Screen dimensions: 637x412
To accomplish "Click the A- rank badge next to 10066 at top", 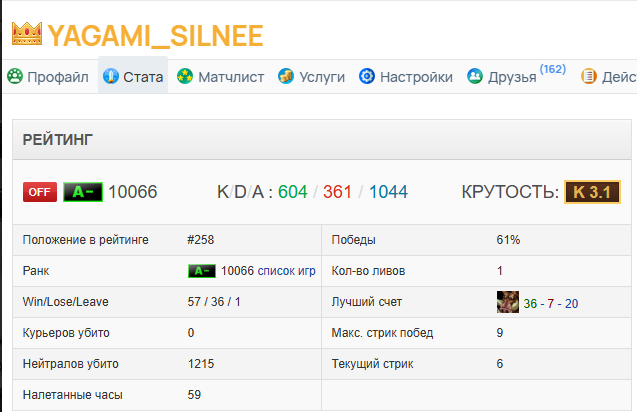I will (83, 192).
